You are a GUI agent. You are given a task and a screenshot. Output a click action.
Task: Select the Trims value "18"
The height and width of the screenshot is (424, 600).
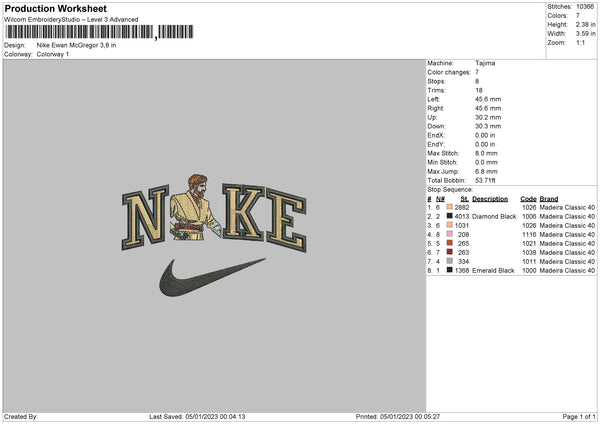coord(479,90)
